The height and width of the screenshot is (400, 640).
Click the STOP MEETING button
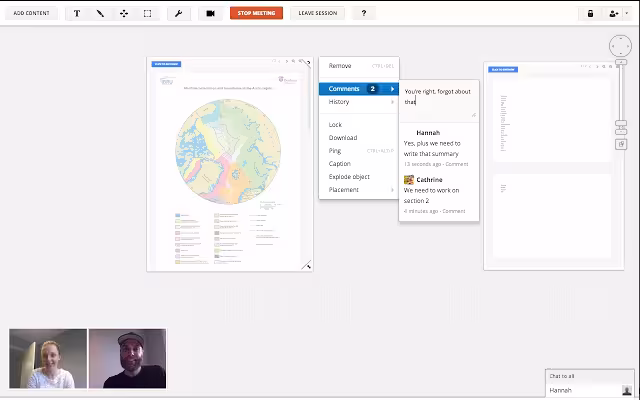(256, 13)
